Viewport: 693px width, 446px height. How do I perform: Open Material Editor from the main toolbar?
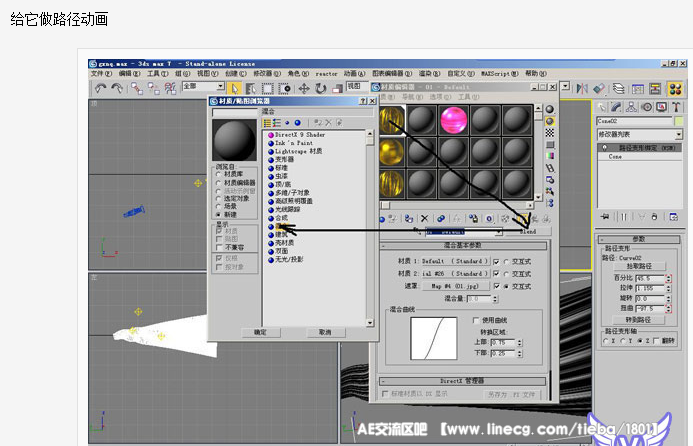coord(675,89)
